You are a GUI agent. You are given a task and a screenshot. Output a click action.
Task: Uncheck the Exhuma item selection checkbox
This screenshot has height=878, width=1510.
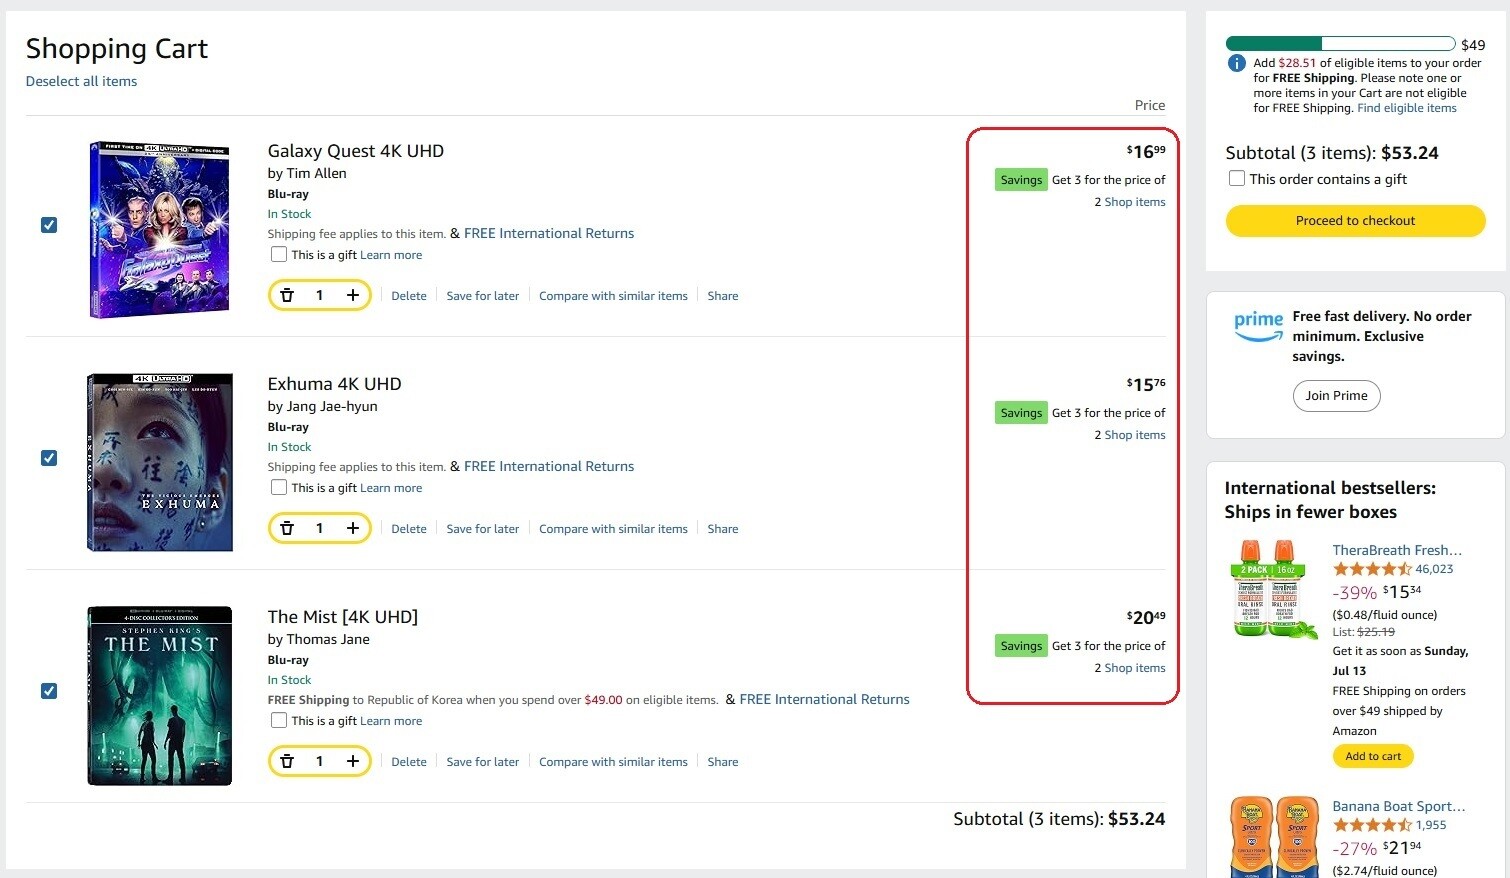click(49, 458)
